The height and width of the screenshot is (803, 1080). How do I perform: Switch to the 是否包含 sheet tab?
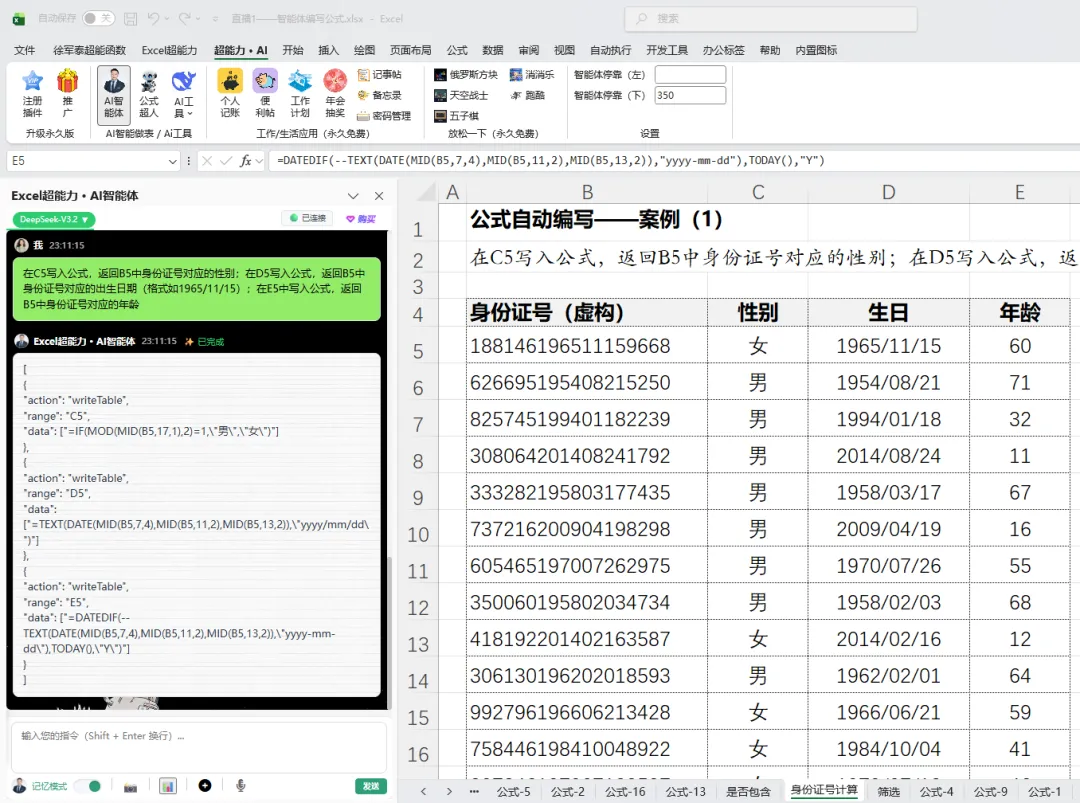[748, 791]
